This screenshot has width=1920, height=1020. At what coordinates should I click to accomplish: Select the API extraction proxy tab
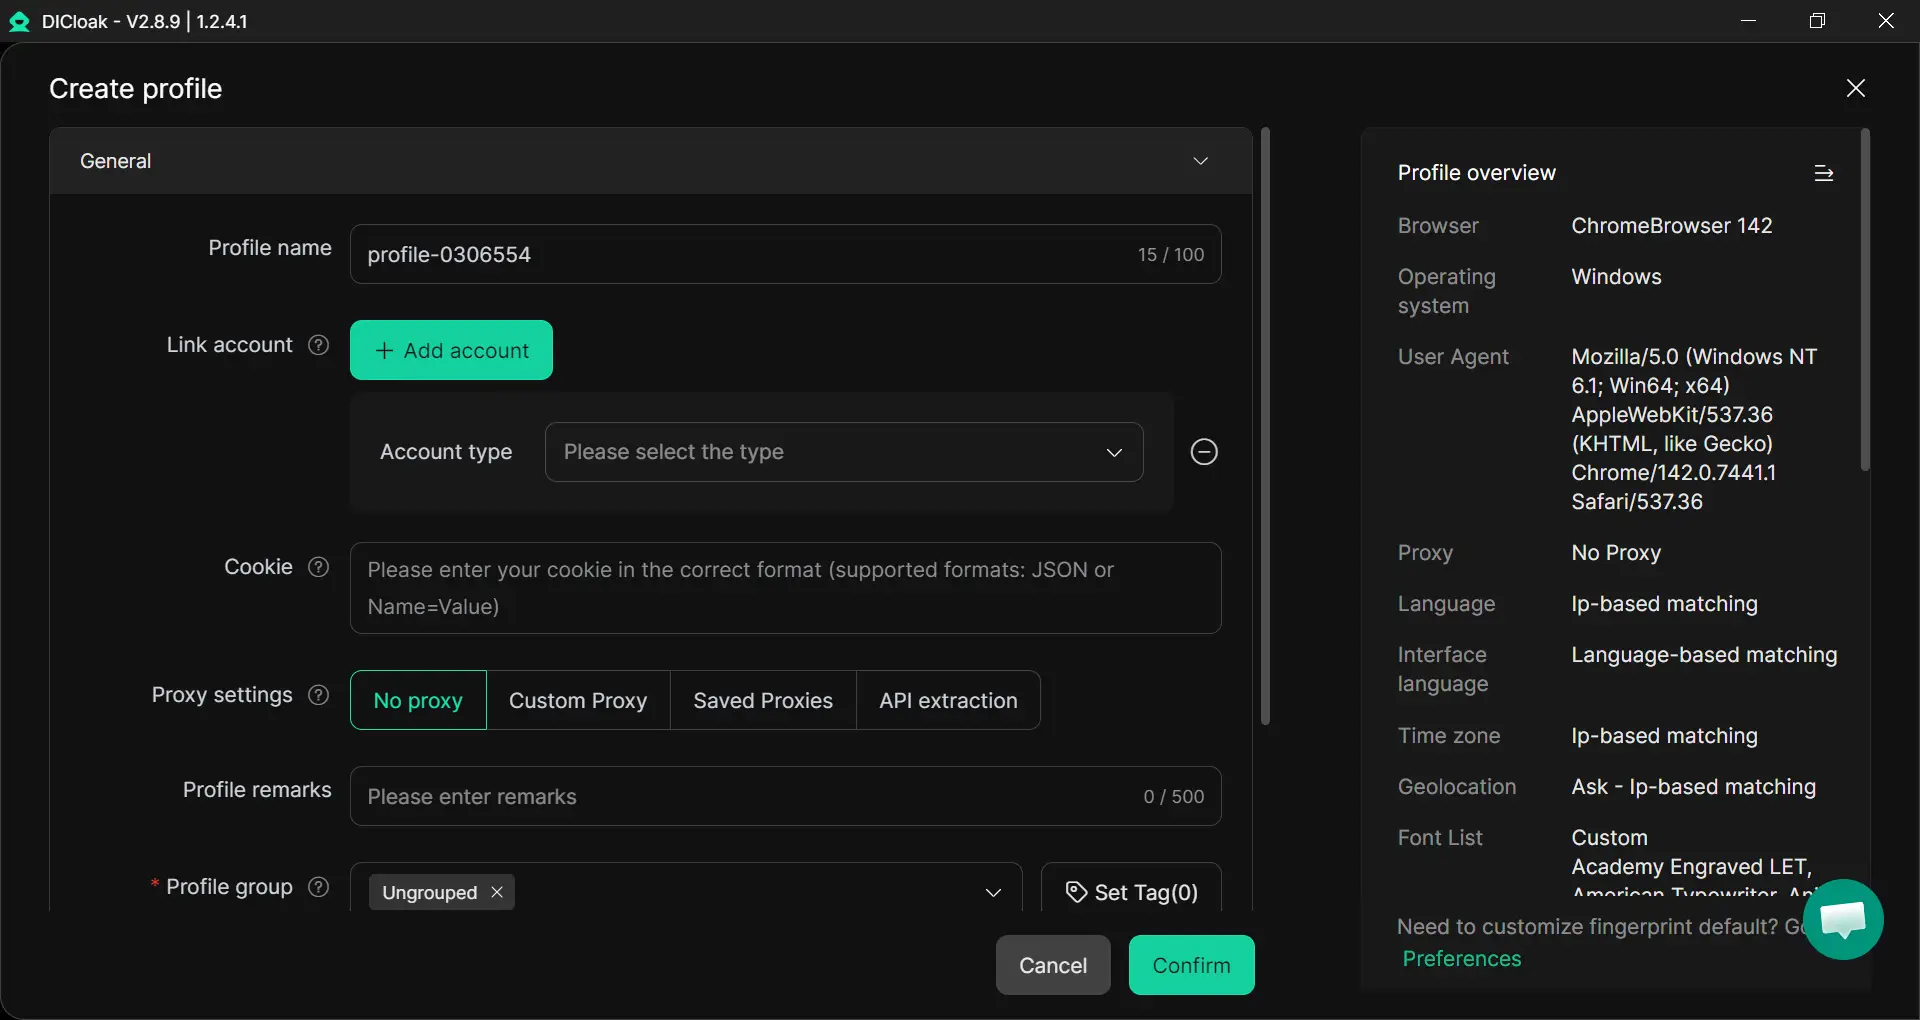click(948, 700)
